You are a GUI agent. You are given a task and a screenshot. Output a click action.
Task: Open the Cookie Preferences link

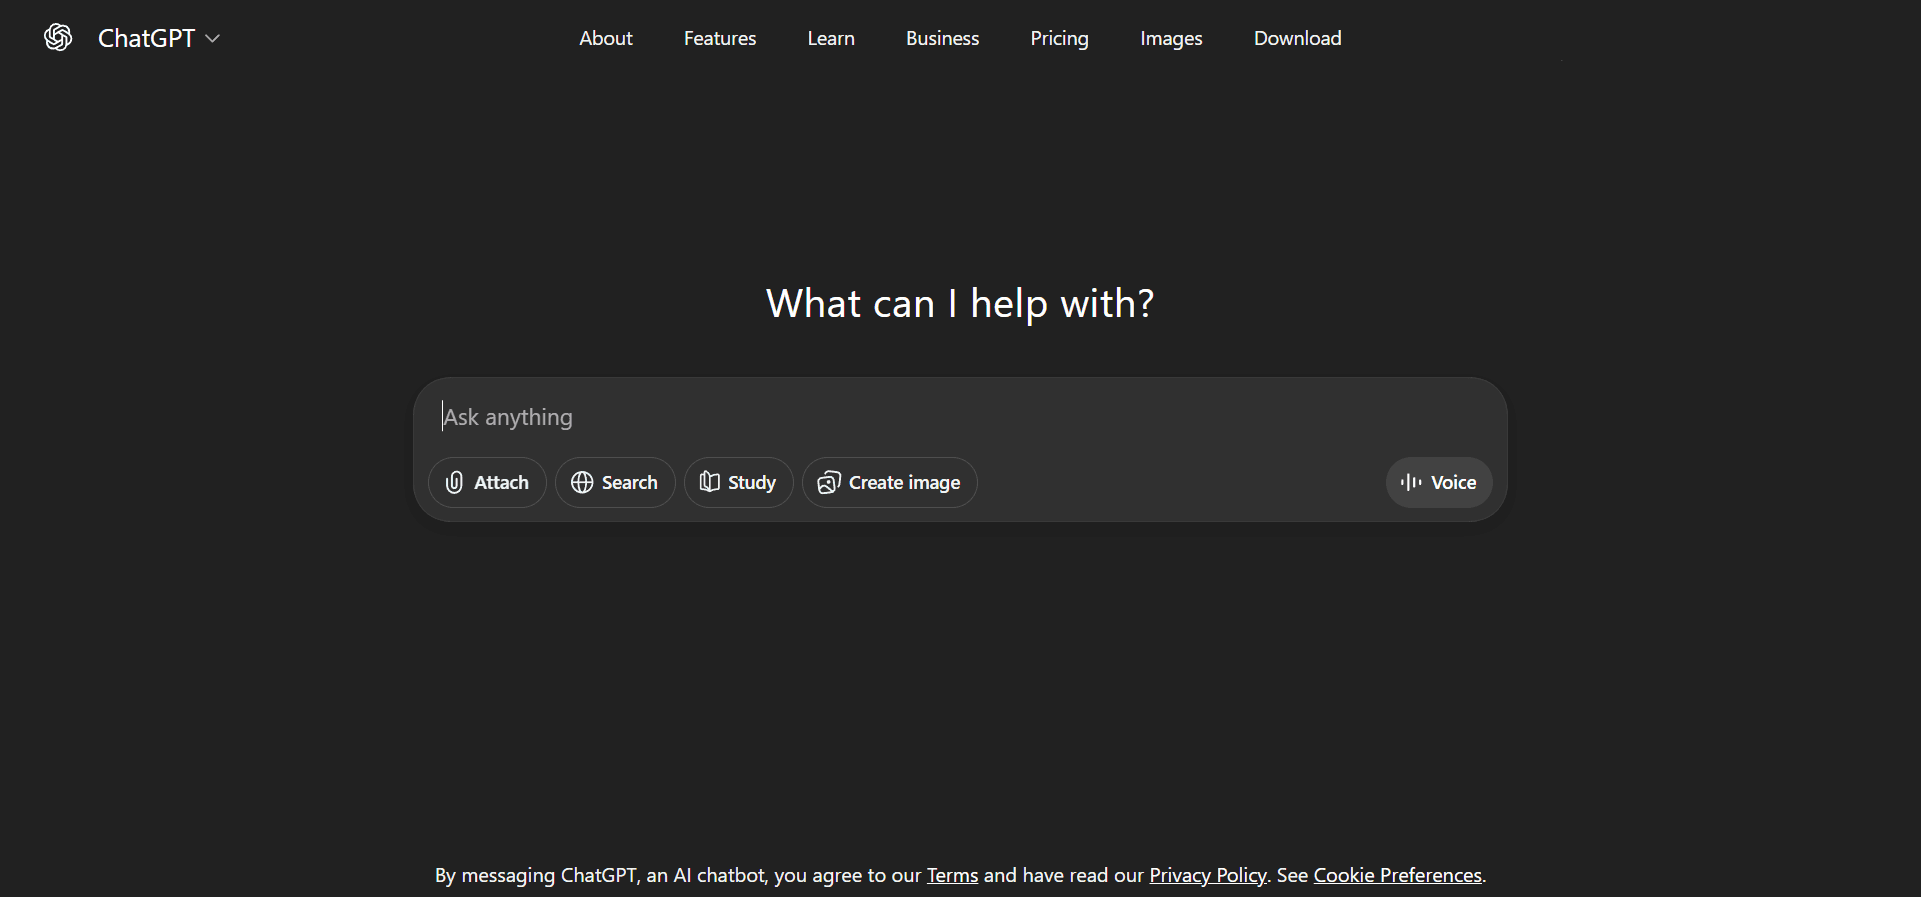(x=1397, y=875)
